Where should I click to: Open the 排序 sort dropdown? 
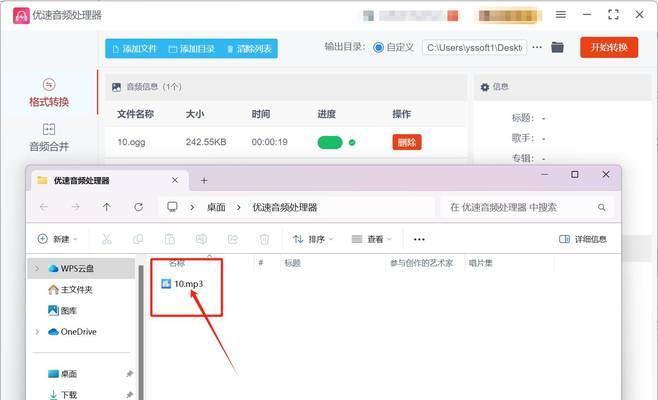click(x=313, y=239)
